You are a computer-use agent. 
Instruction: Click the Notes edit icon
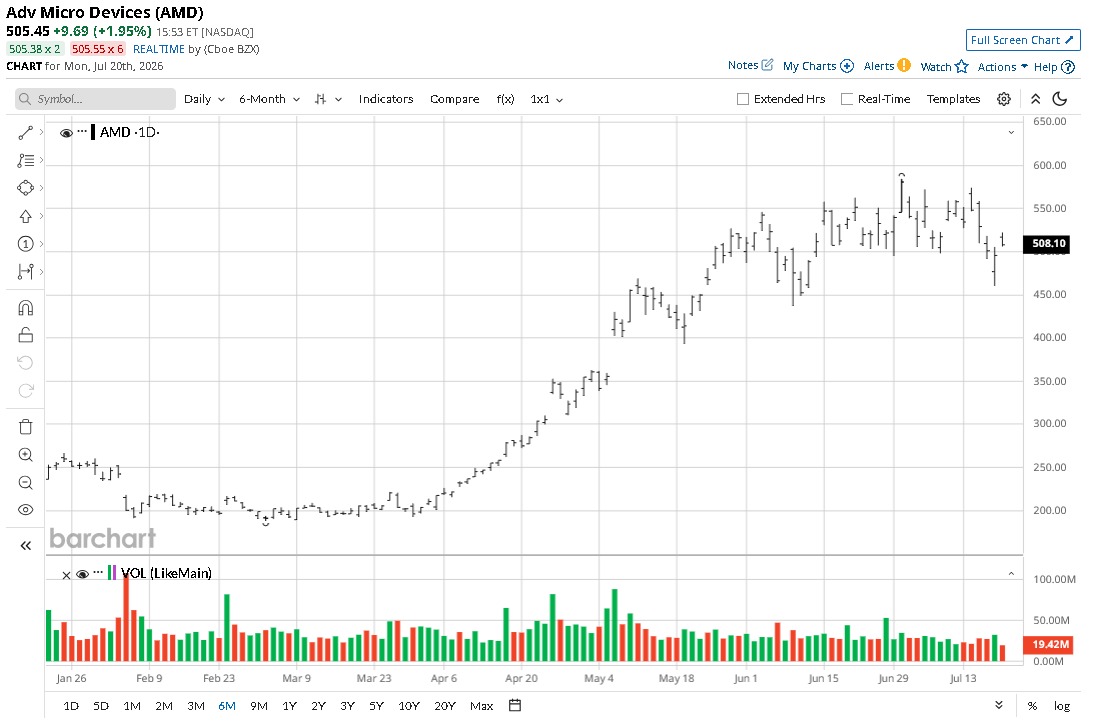click(x=767, y=65)
